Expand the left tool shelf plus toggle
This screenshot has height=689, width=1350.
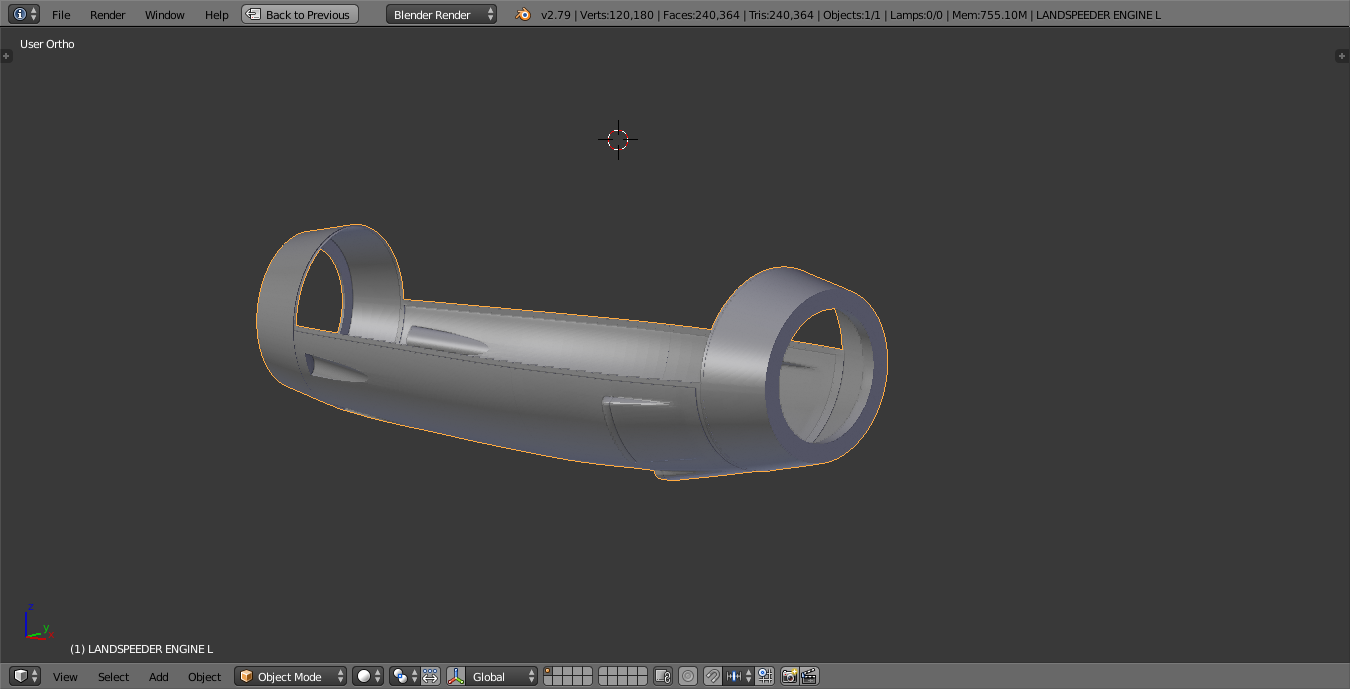(x=6, y=56)
